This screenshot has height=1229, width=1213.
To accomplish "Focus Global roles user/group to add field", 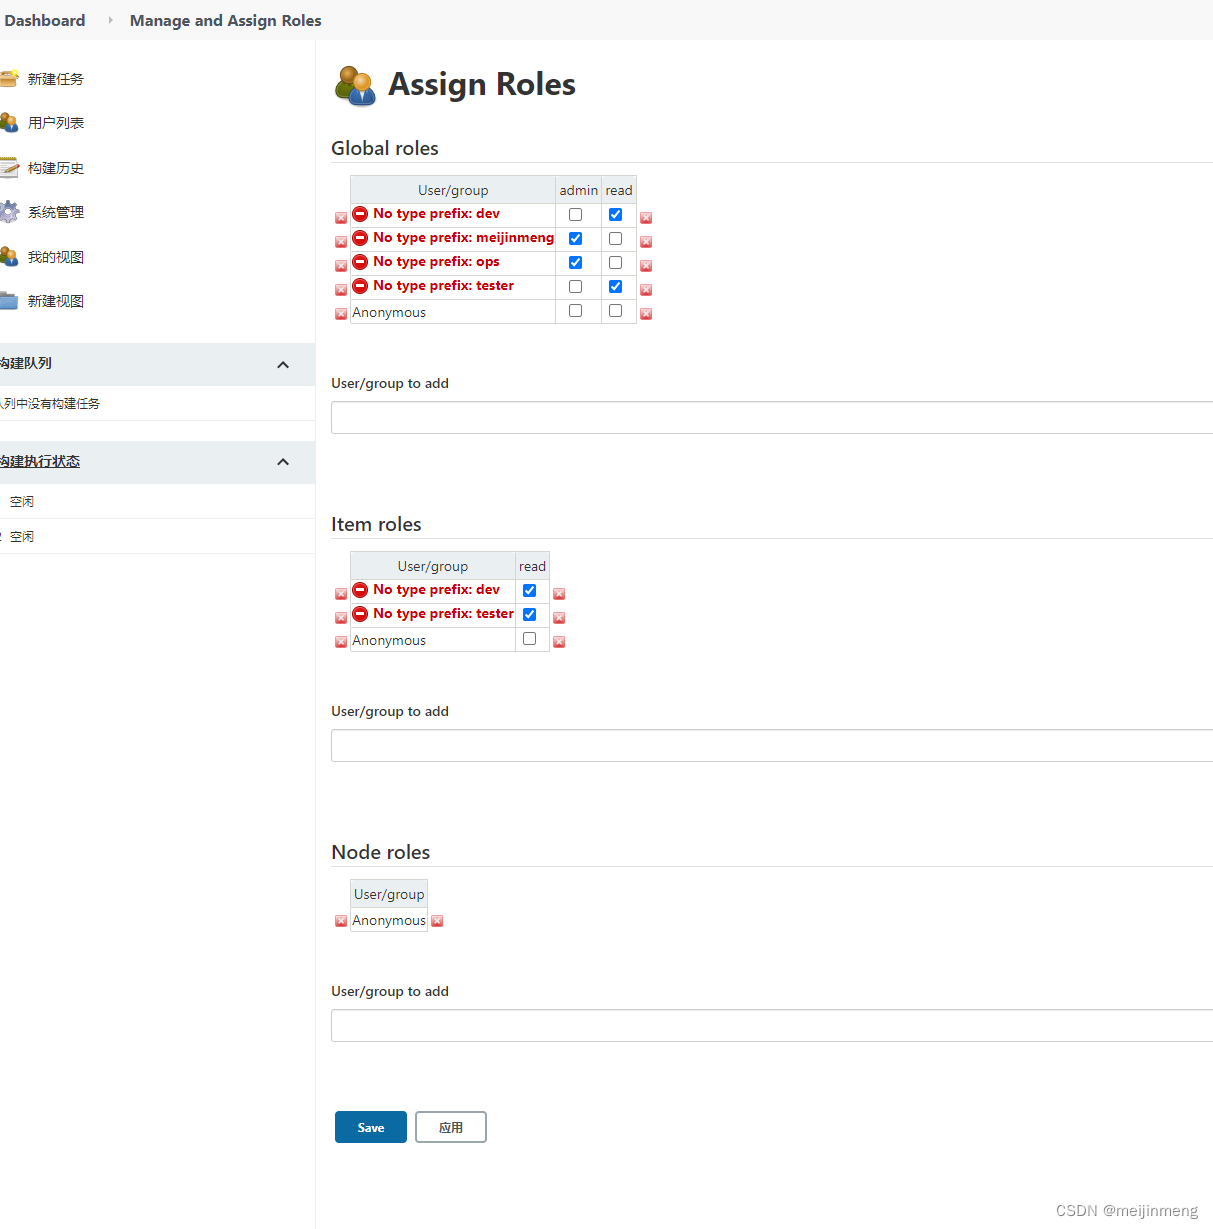I will [x=772, y=417].
